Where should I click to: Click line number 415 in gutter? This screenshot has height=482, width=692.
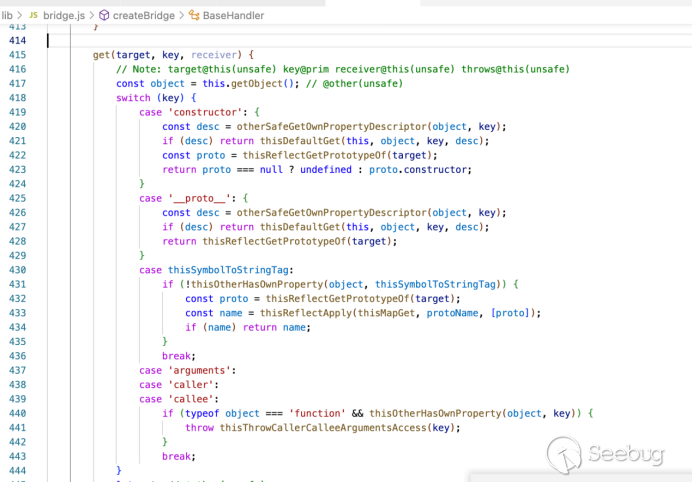[x=18, y=55]
